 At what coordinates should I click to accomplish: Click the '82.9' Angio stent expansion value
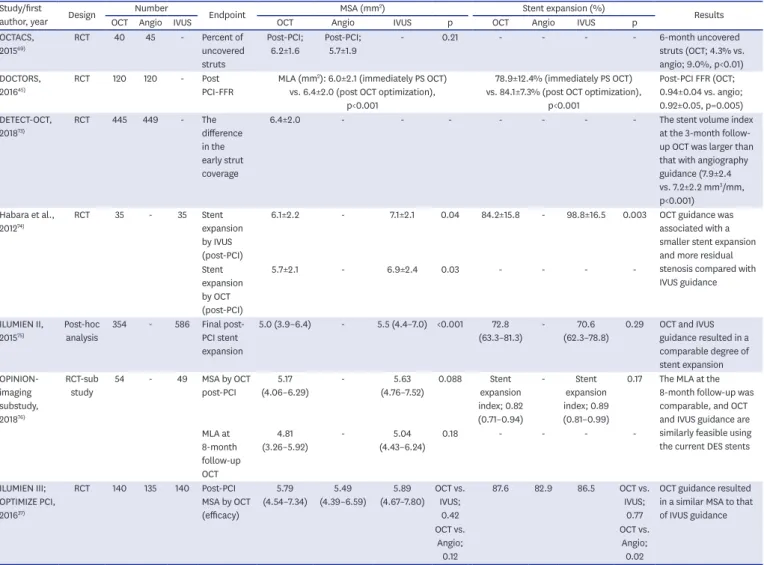543,488
